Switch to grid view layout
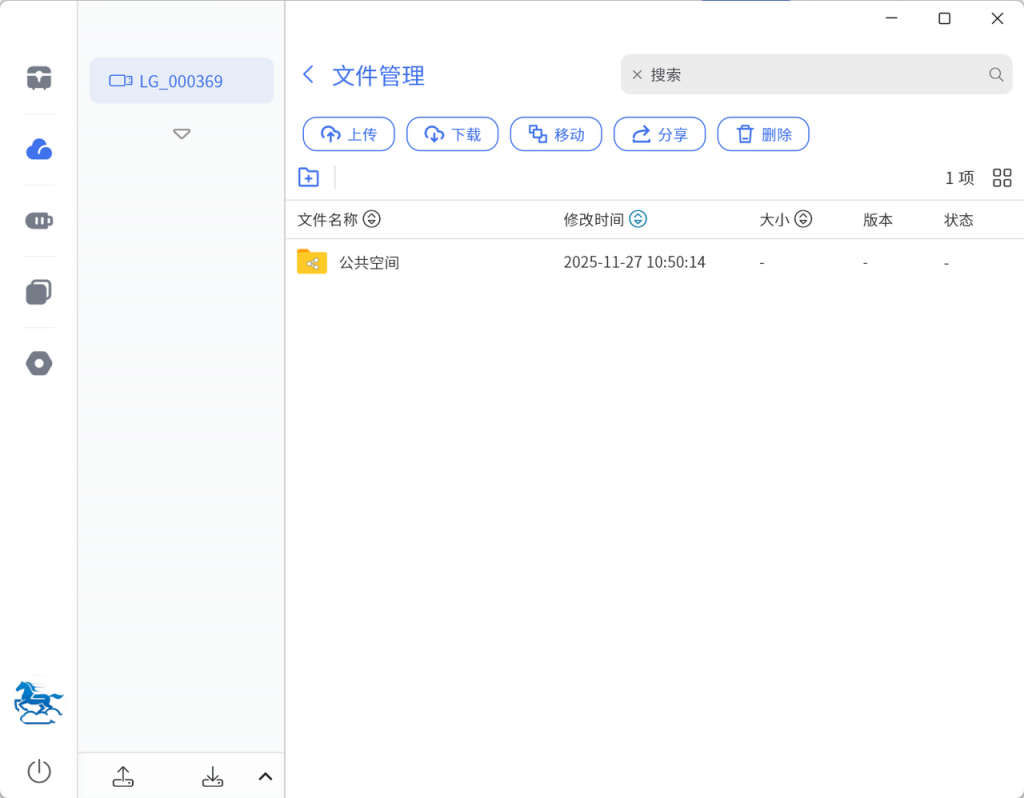Image resolution: width=1024 pixels, height=798 pixels. (x=1002, y=178)
